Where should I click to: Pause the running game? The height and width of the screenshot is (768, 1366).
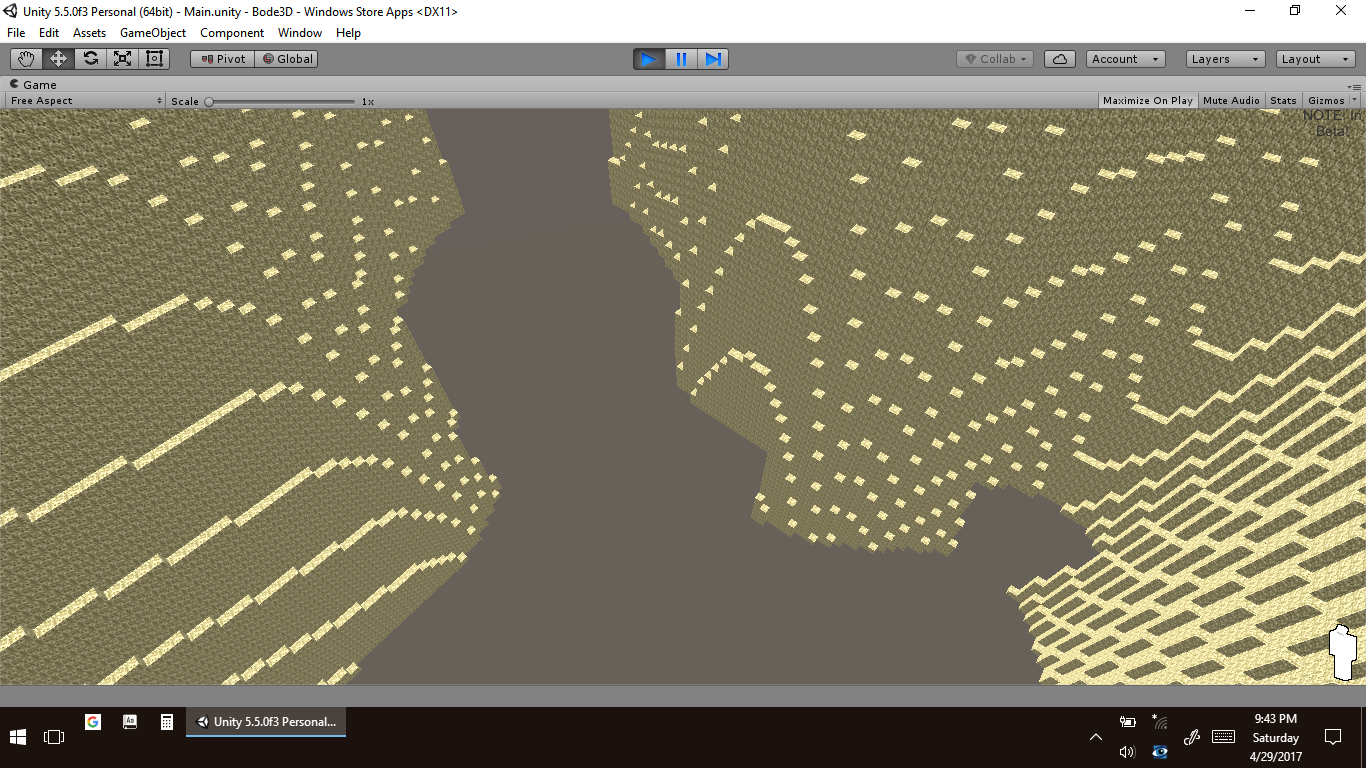(x=681, y=59)
